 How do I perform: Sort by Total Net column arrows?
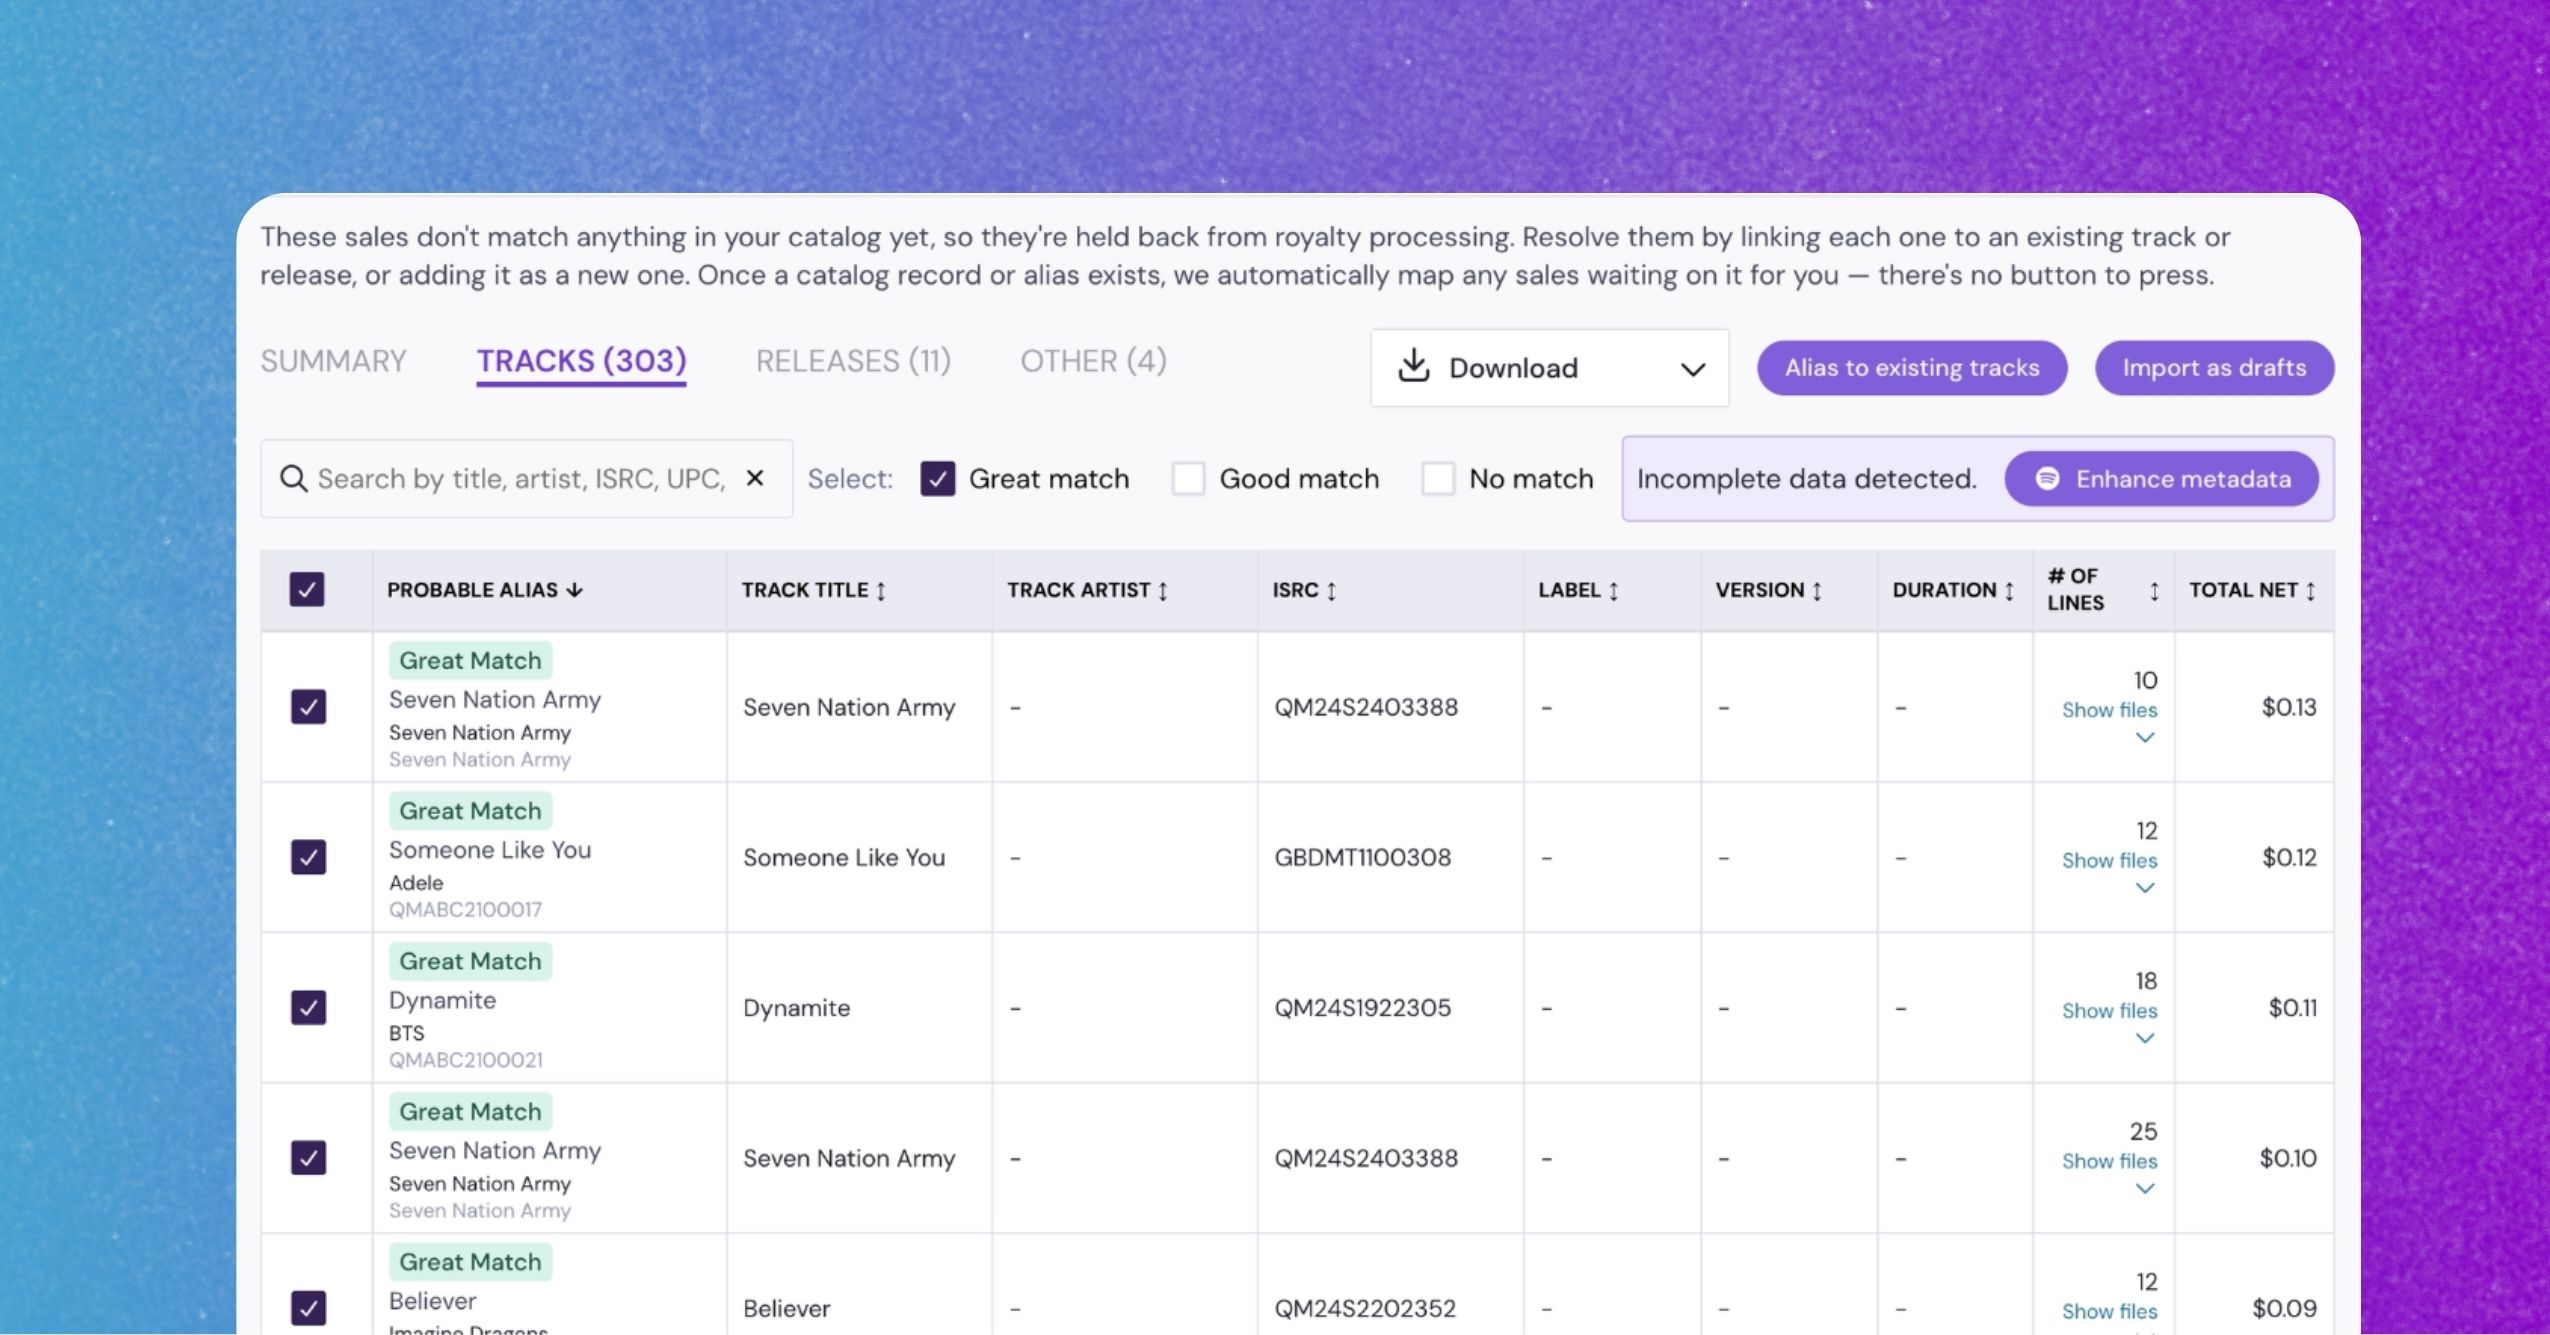2310,591
